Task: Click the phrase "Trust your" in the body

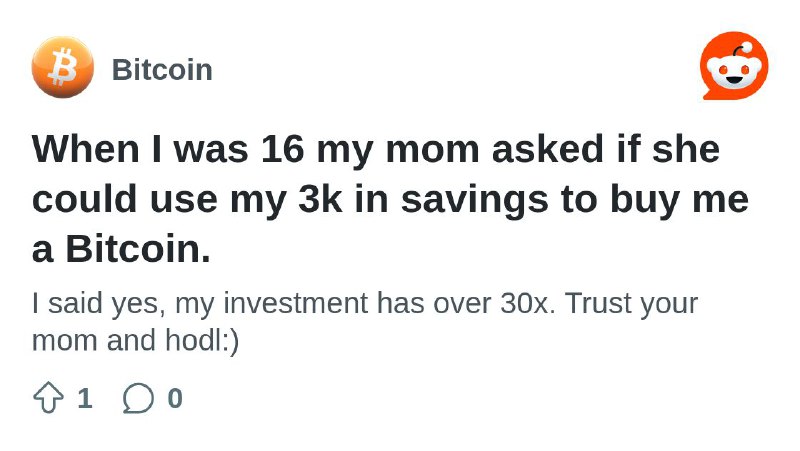Action: tap(631, 304)
